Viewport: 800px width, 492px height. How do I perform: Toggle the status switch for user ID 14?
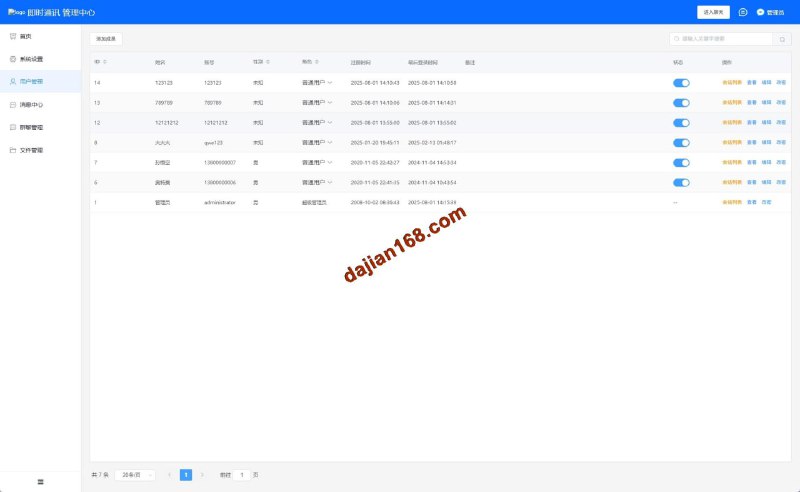pos(681,82)
